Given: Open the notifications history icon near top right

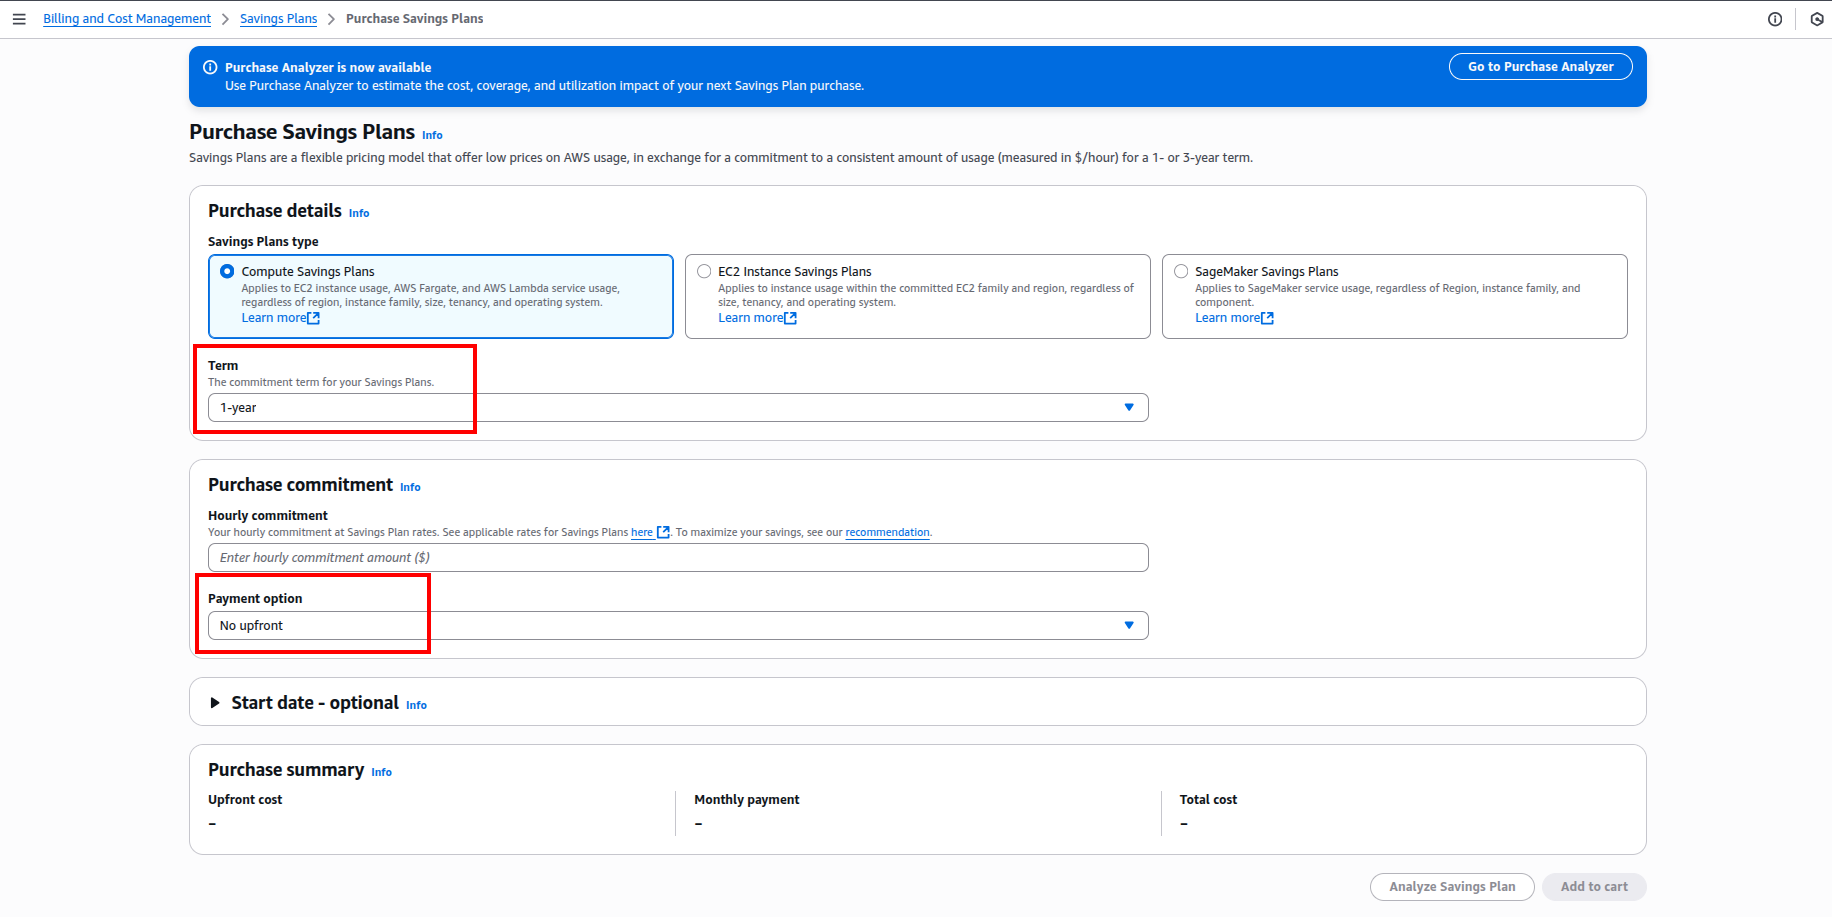Looking at the screenshot, I should click(x=1817, y=19).
